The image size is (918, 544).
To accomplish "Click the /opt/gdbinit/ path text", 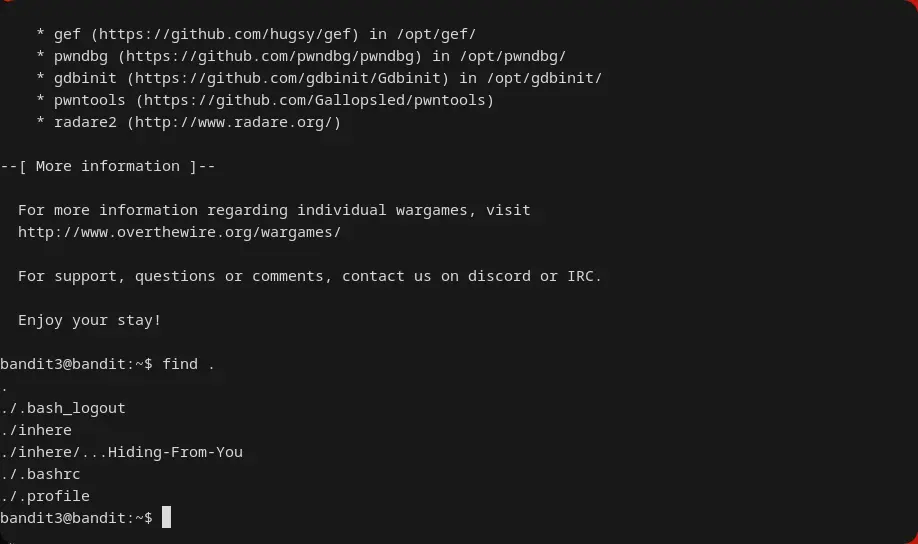I will [544, 78].
